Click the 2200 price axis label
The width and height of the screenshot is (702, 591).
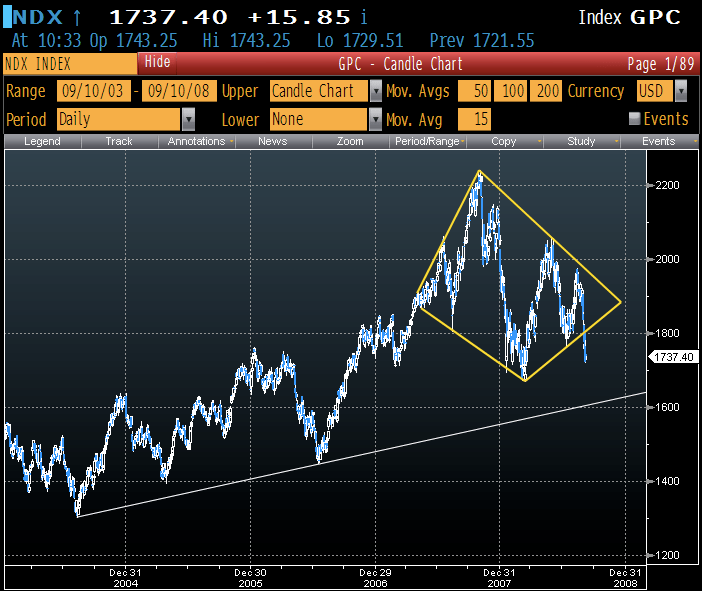click(x=667, y=185)
